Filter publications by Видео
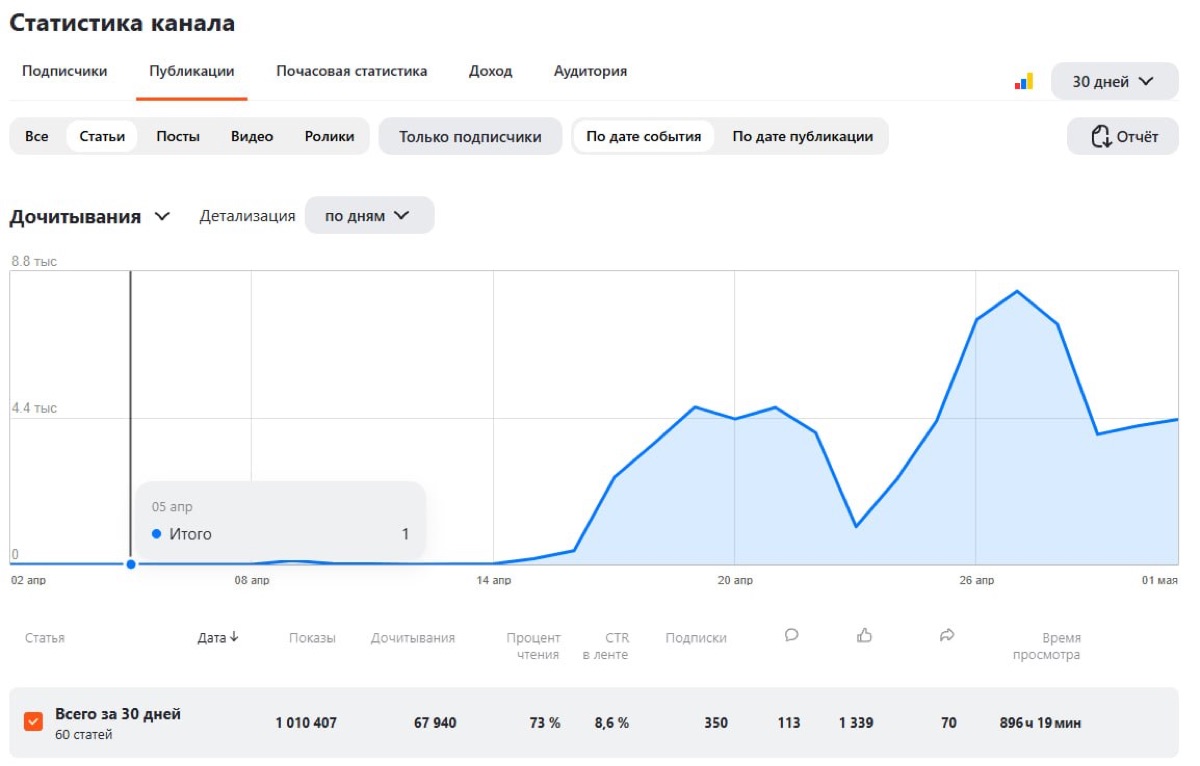The height and width of the screenshot is (766, 1200). coord(252,137)
